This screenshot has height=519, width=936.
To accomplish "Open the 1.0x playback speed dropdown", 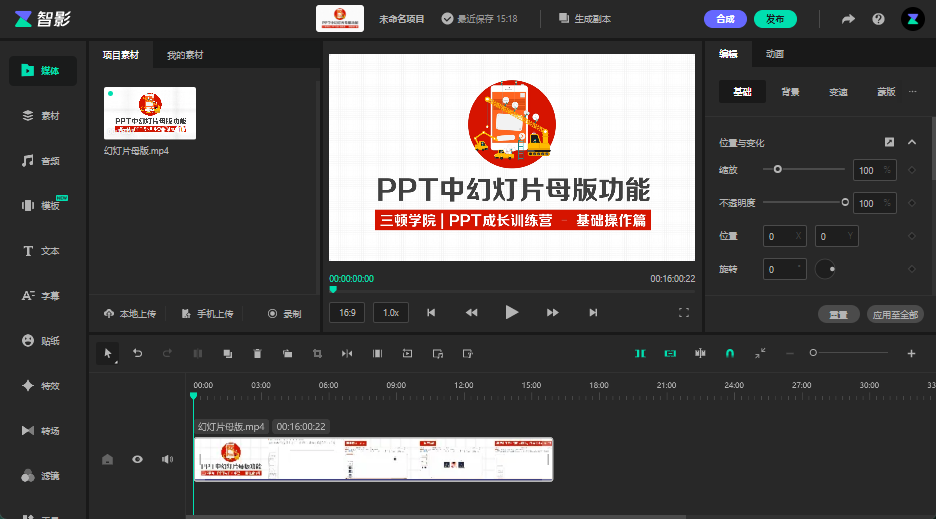I will coord(391,312).
